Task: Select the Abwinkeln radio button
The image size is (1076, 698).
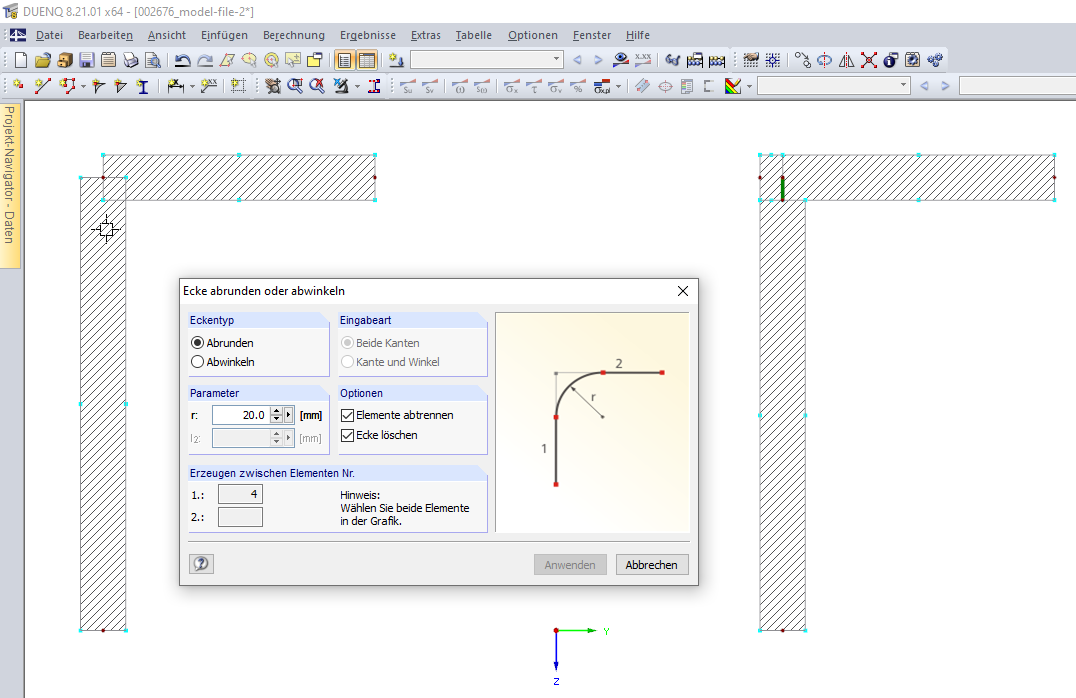Action: coord(198,362)
